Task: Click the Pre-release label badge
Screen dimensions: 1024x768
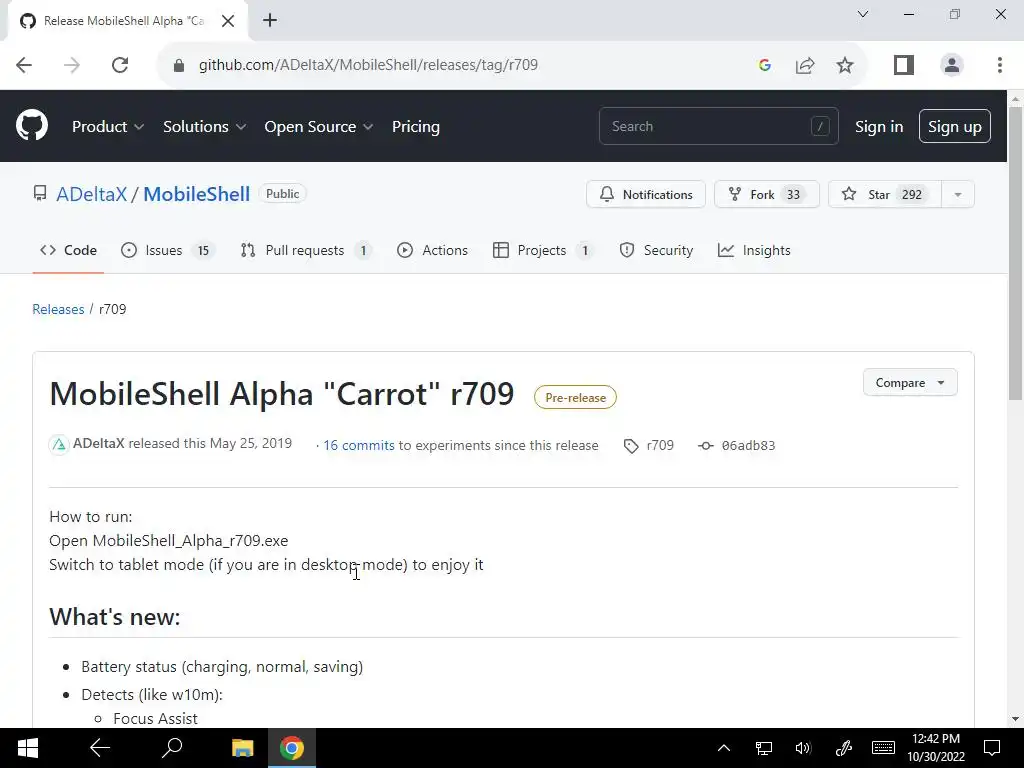Action: 575,397
